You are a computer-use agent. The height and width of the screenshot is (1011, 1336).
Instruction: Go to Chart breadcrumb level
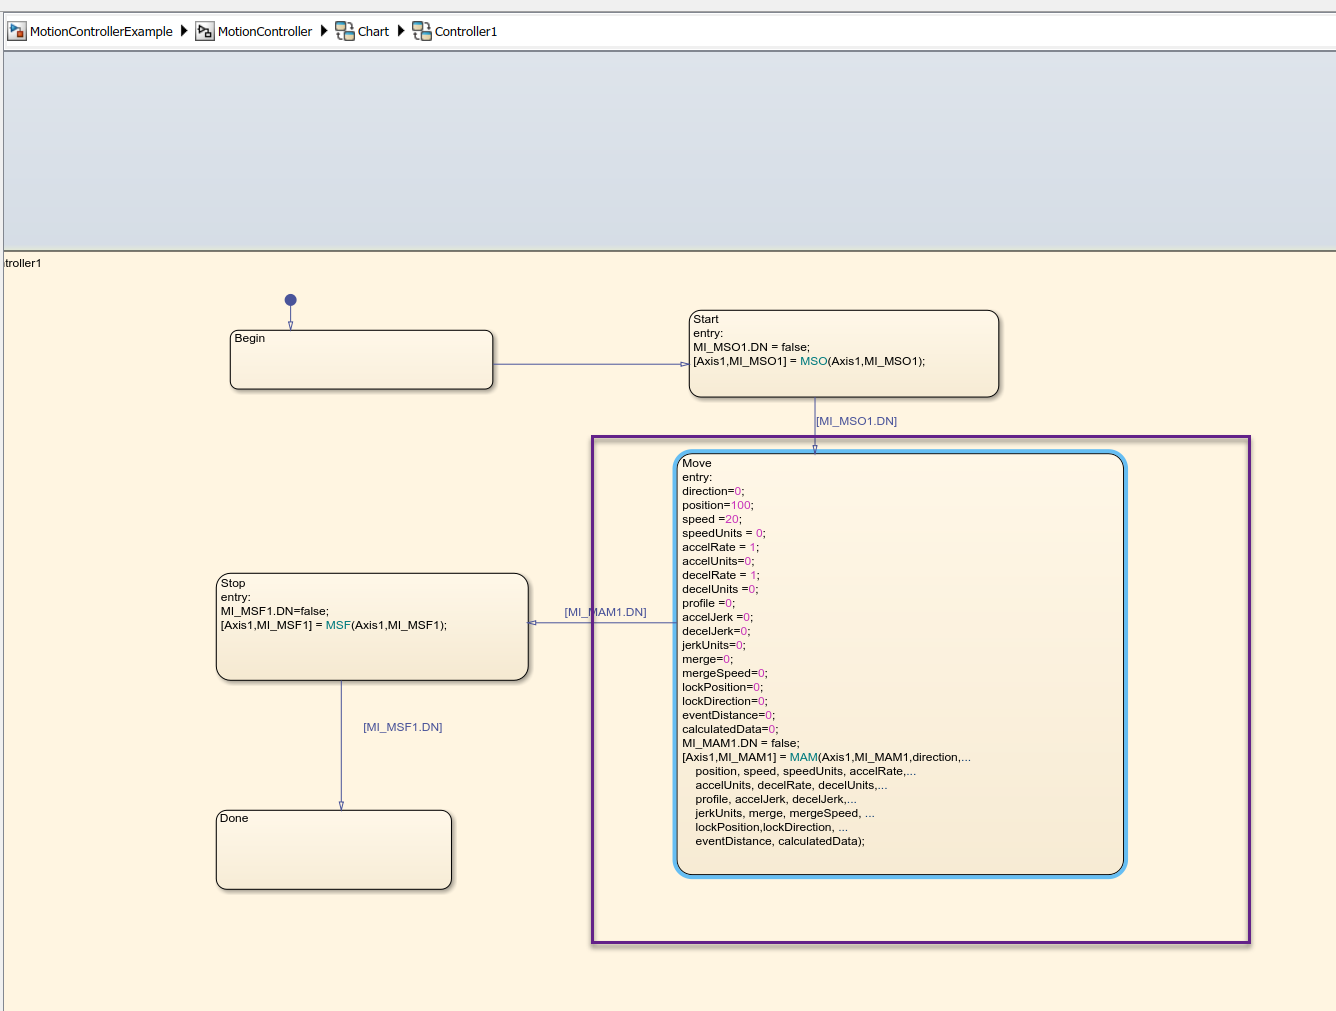tap(373, 31)
